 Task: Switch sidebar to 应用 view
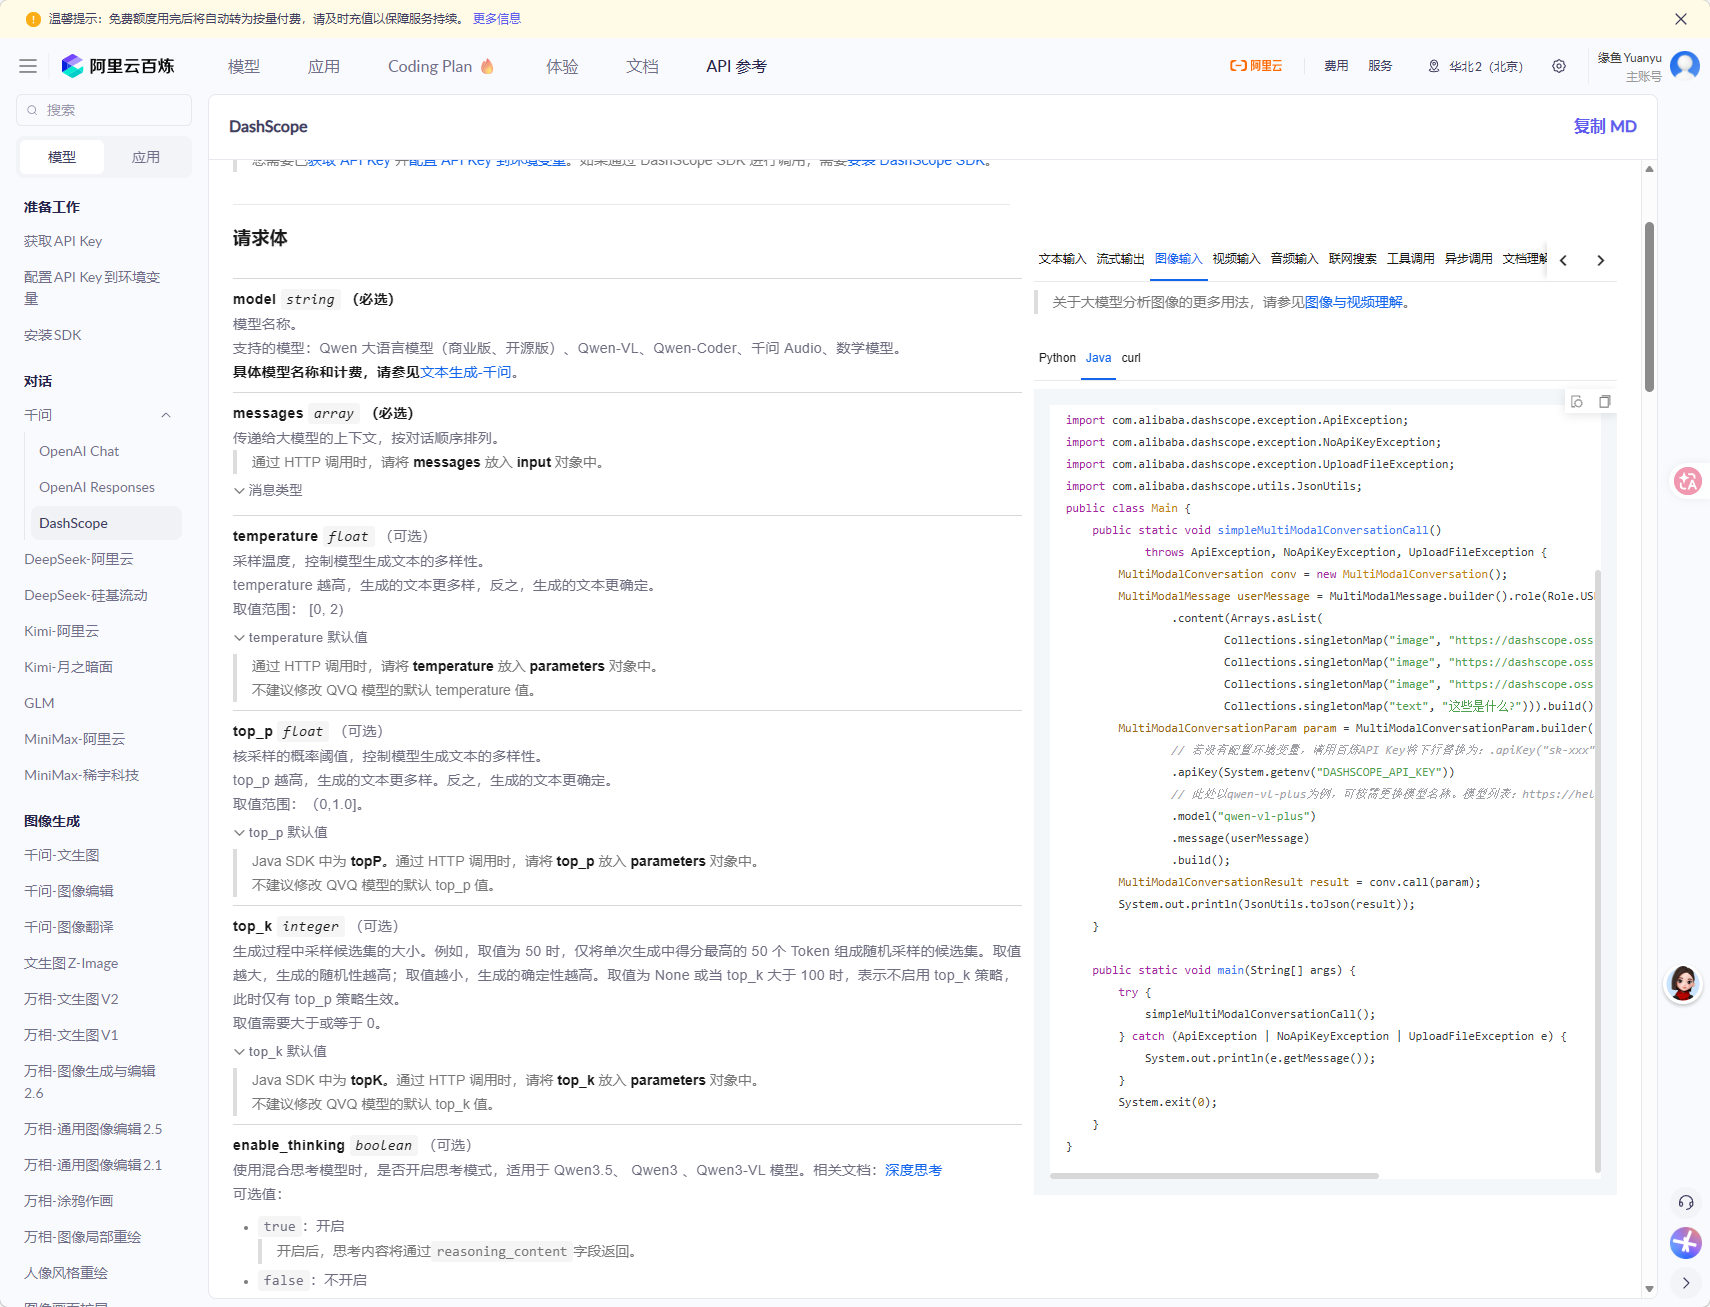146,157
